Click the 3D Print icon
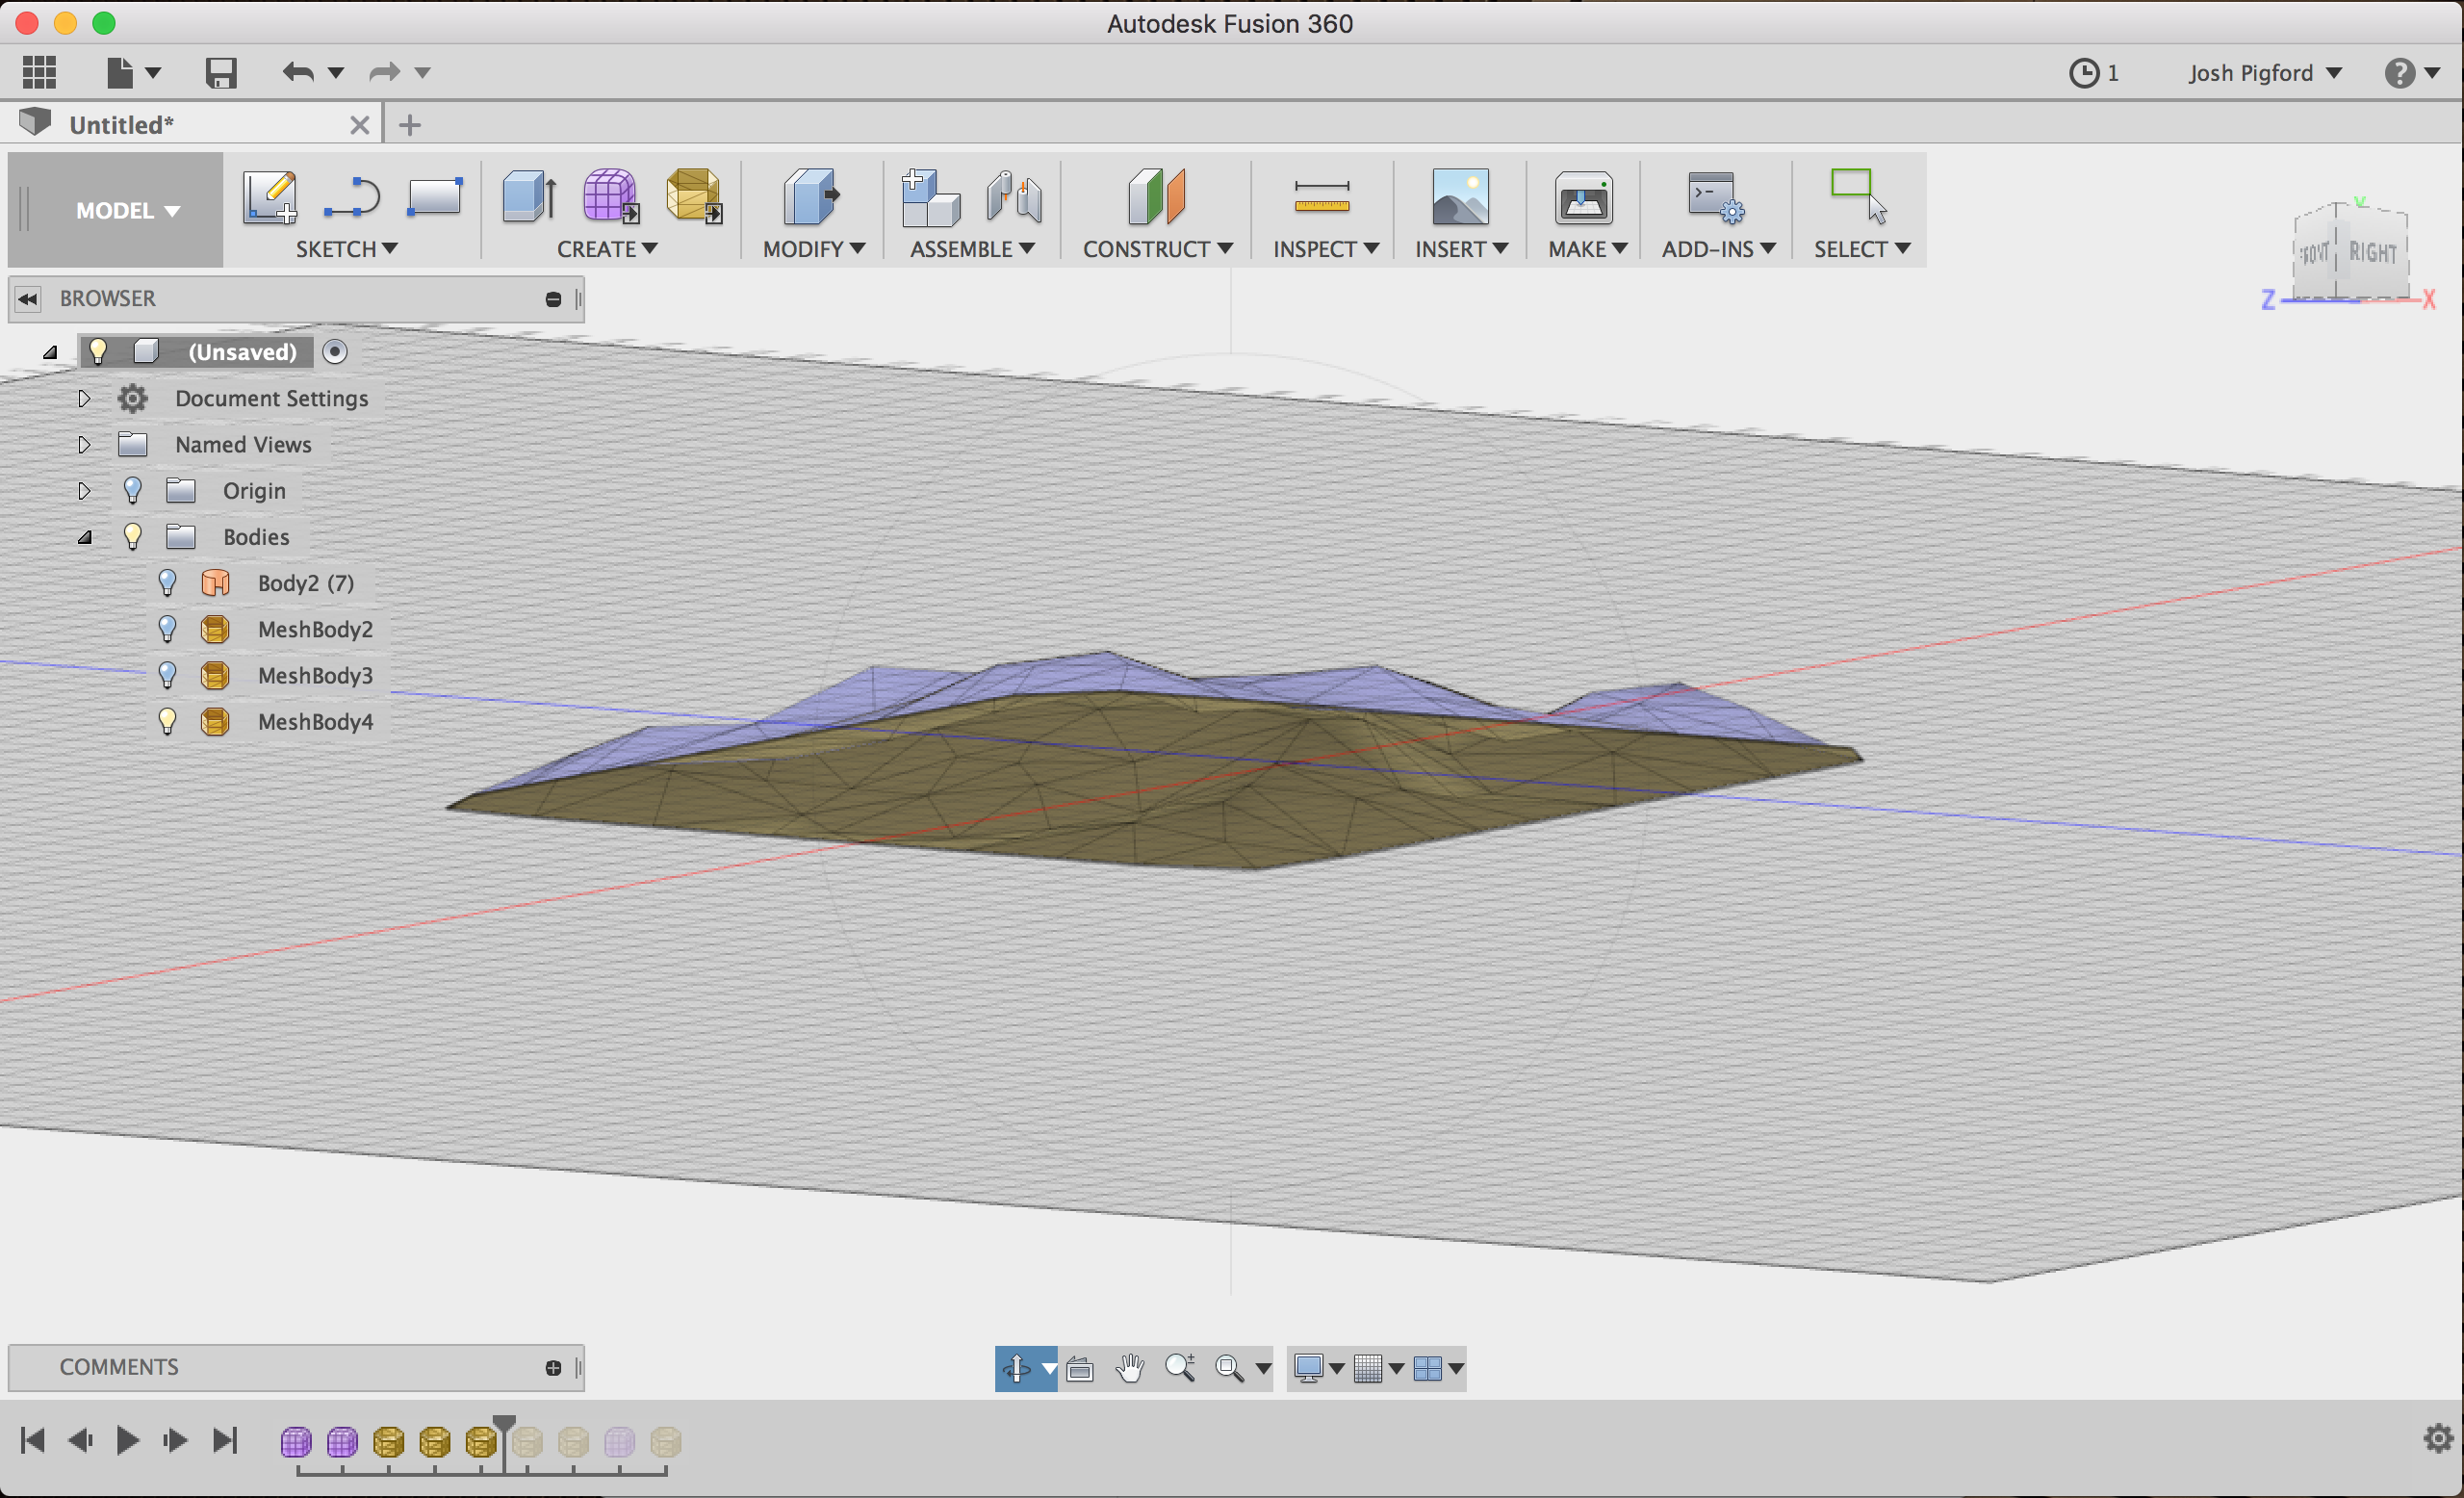The width and height of the screenshot is (2464, 1498). (1583, 197)
